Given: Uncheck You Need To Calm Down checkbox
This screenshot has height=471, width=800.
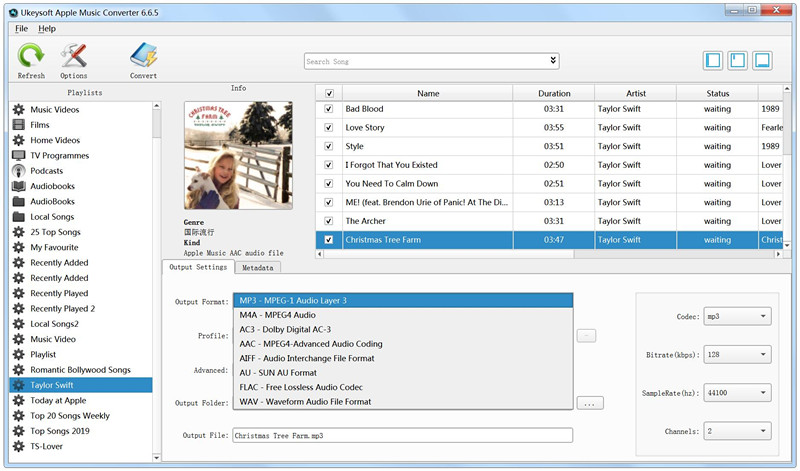Looking at the screenshot, I should (x=329, y=184).
